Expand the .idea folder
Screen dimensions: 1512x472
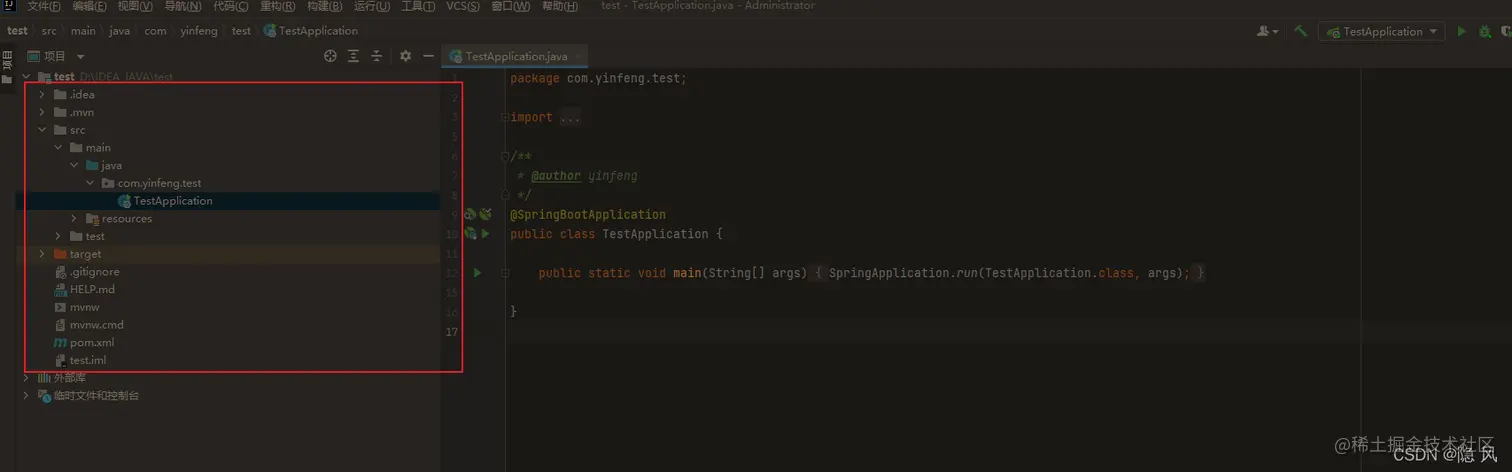coord(41,95)
